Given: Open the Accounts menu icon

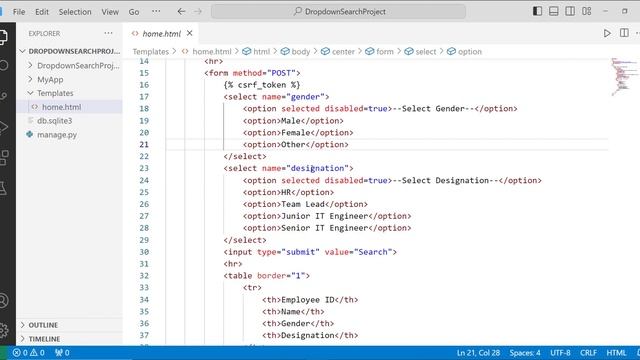Looking at the screenshot, I should pyautogui.click(x=3, y=300).
